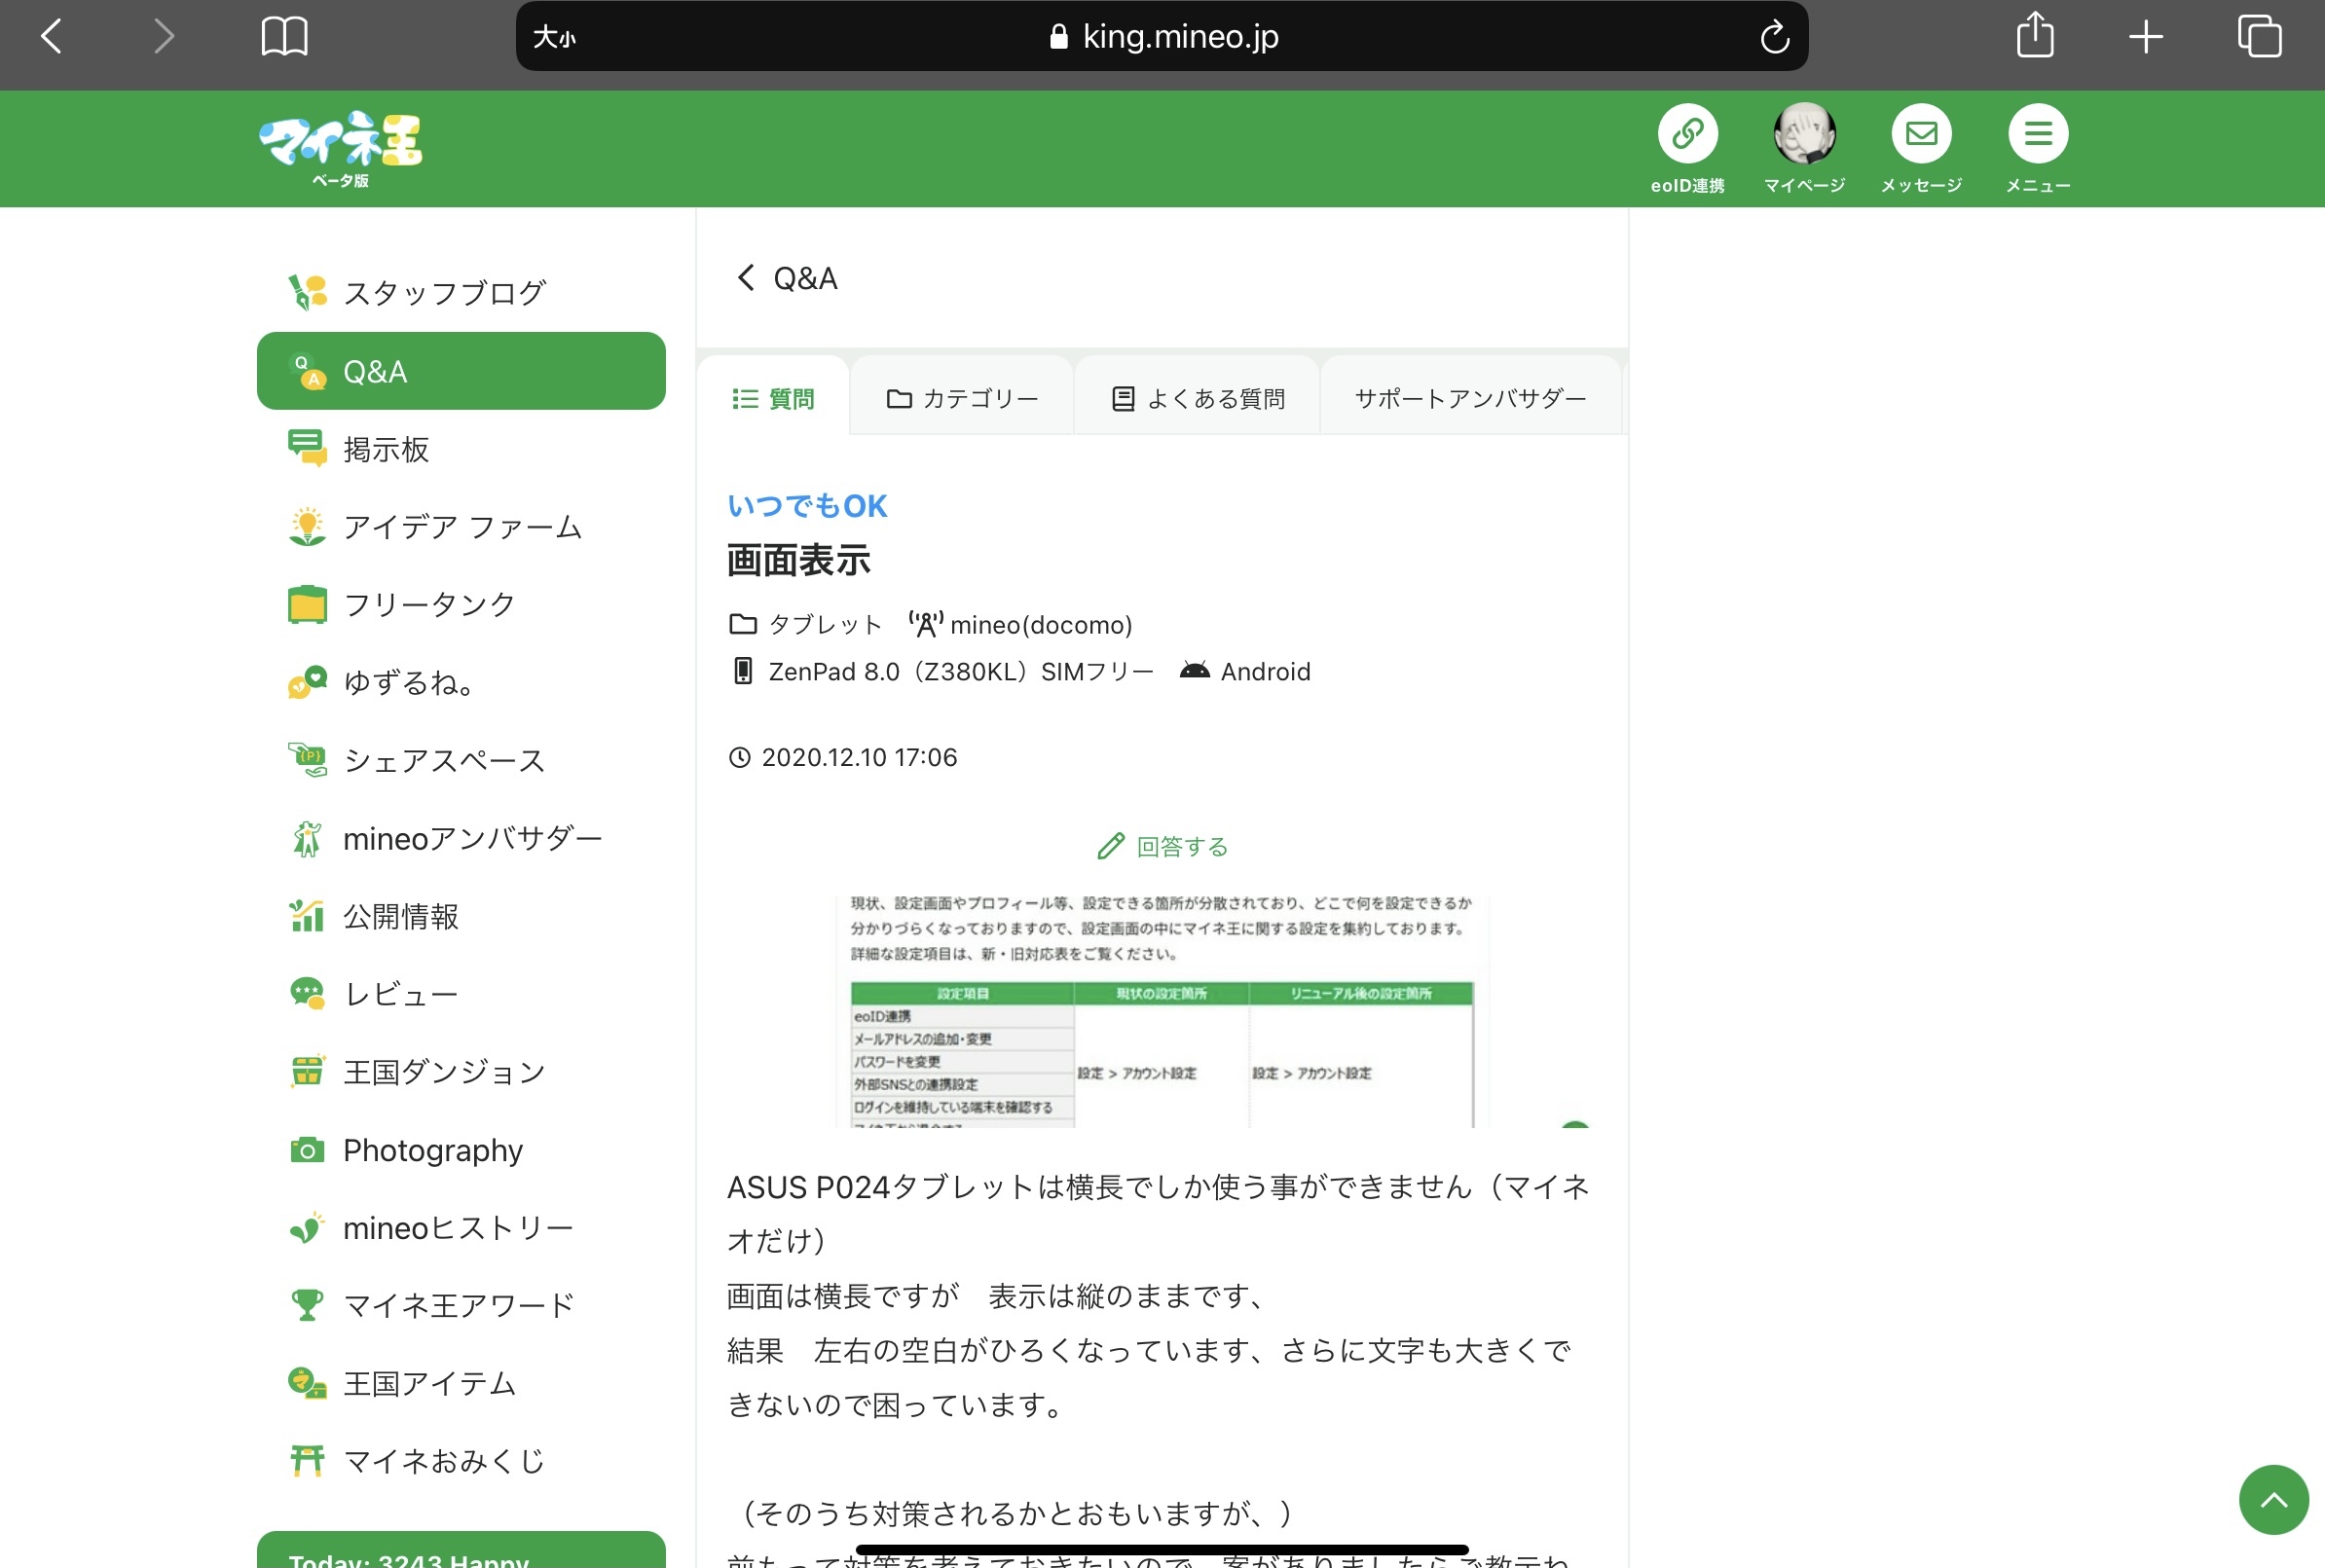Open Photography in the sidebar
The width and height of the screenshot is (2325, 1568).
[x=432, y=1150]
